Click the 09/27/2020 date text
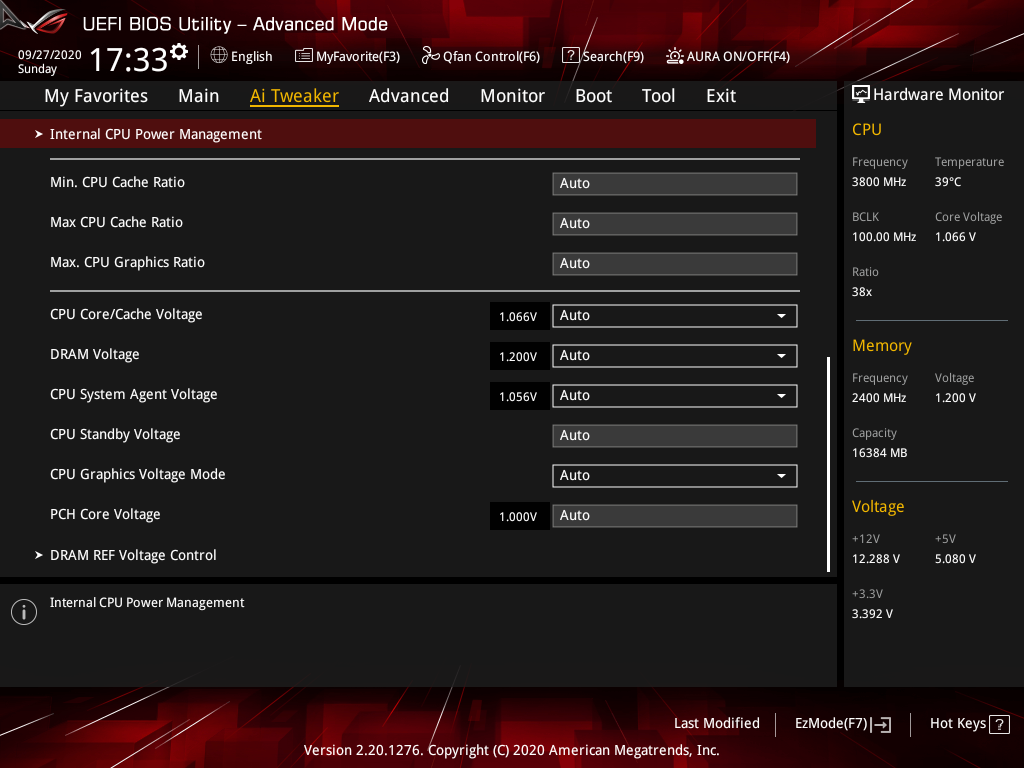This screenshot has width=1024, height=768. 50,55
